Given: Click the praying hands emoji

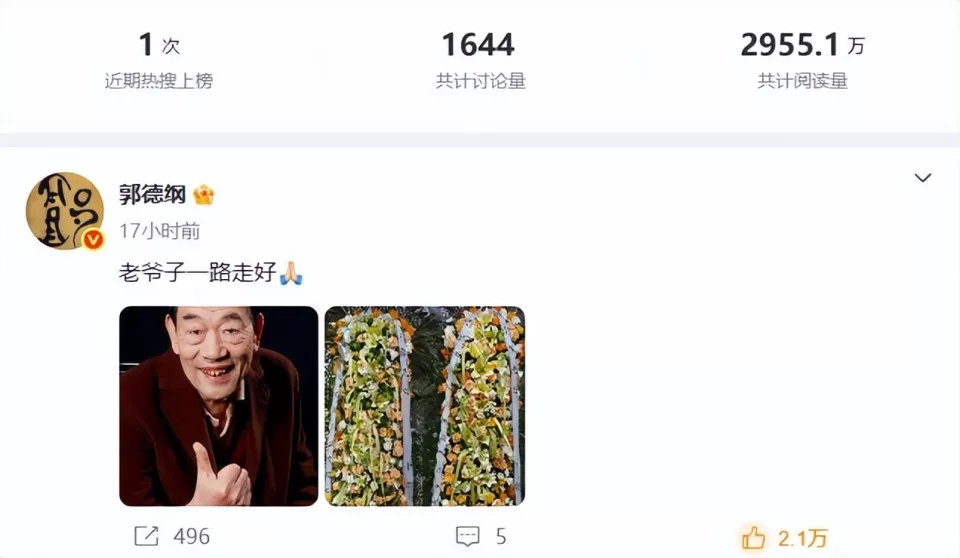Looking at the screenshot, I should pyautogui.click(x=291, y=273).
